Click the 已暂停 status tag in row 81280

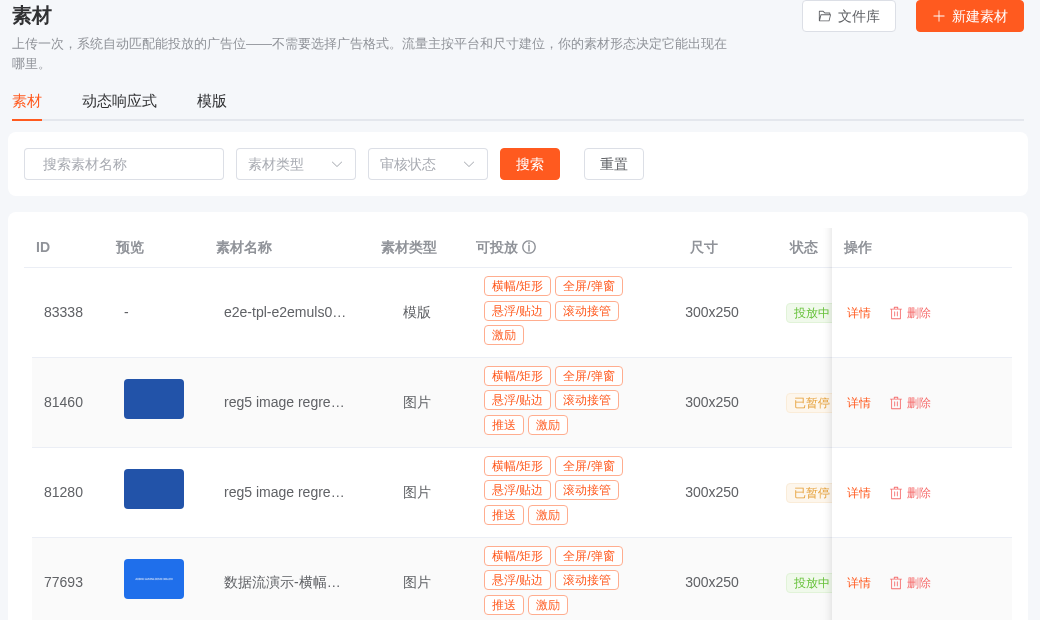click(x=809, y=493)
